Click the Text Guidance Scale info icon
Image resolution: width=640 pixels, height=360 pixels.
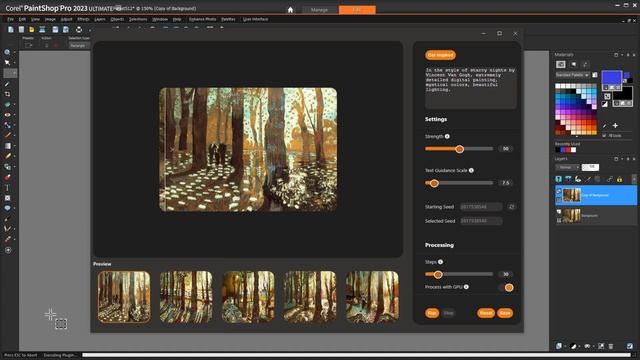click(471, 170)
